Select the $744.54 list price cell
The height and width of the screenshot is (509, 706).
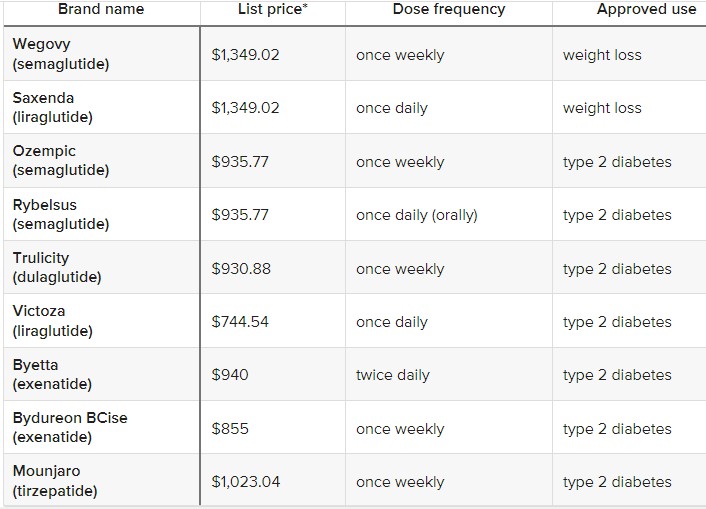[240, 322]
